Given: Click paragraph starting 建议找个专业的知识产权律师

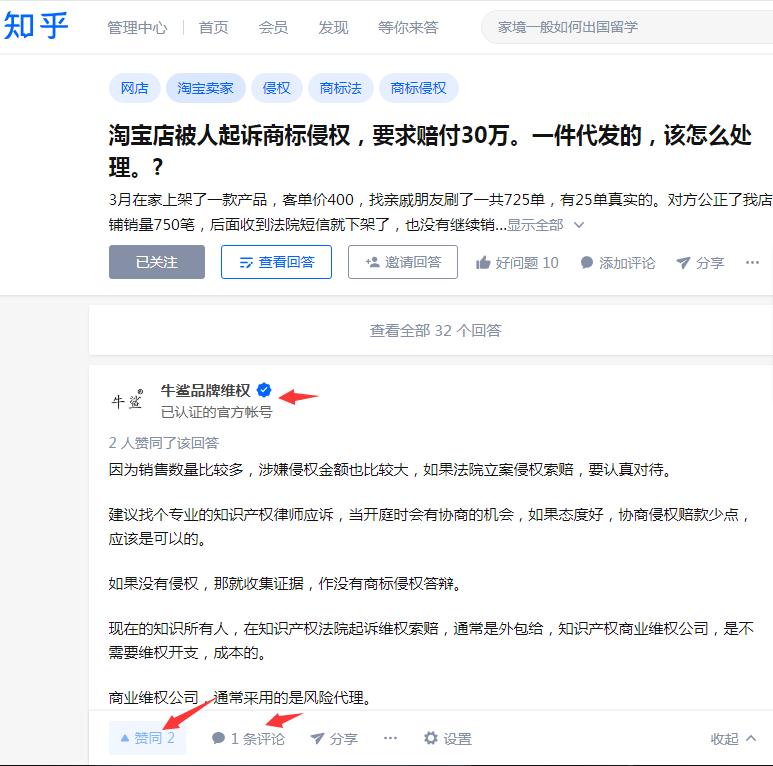Looking at the screenshot, I should [x=429, y=526].
